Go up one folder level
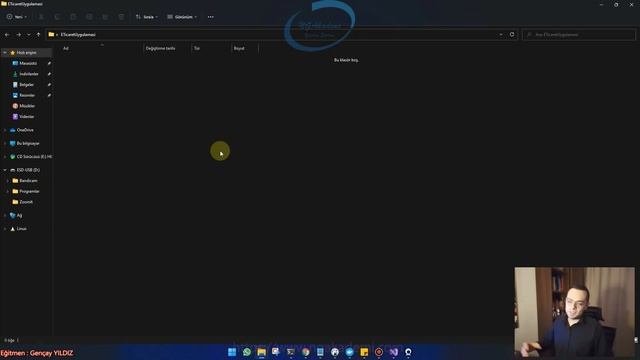640x360 pixels. 38,35
